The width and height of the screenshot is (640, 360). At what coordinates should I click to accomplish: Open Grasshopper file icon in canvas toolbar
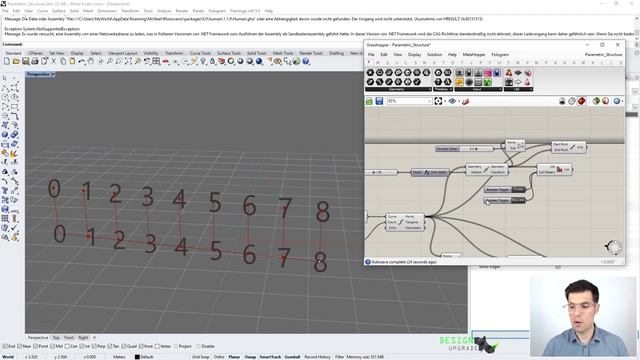369,101
